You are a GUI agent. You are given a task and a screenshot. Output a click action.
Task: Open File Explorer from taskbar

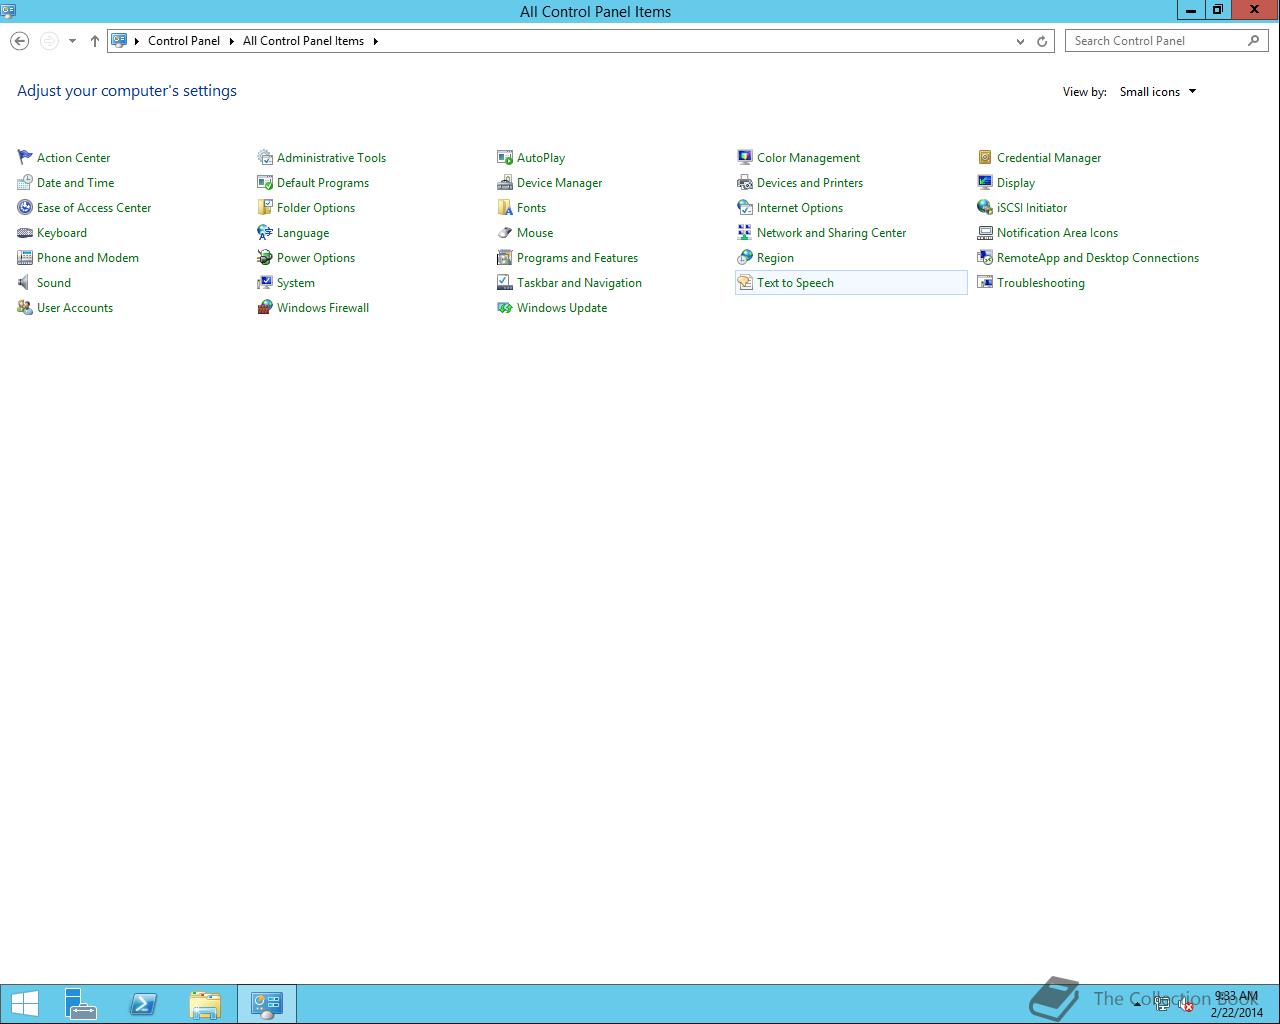205,1004
